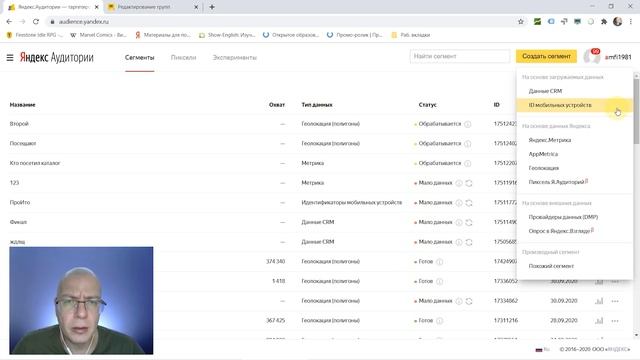Bookmark this page with the star icon

[520, 22]
